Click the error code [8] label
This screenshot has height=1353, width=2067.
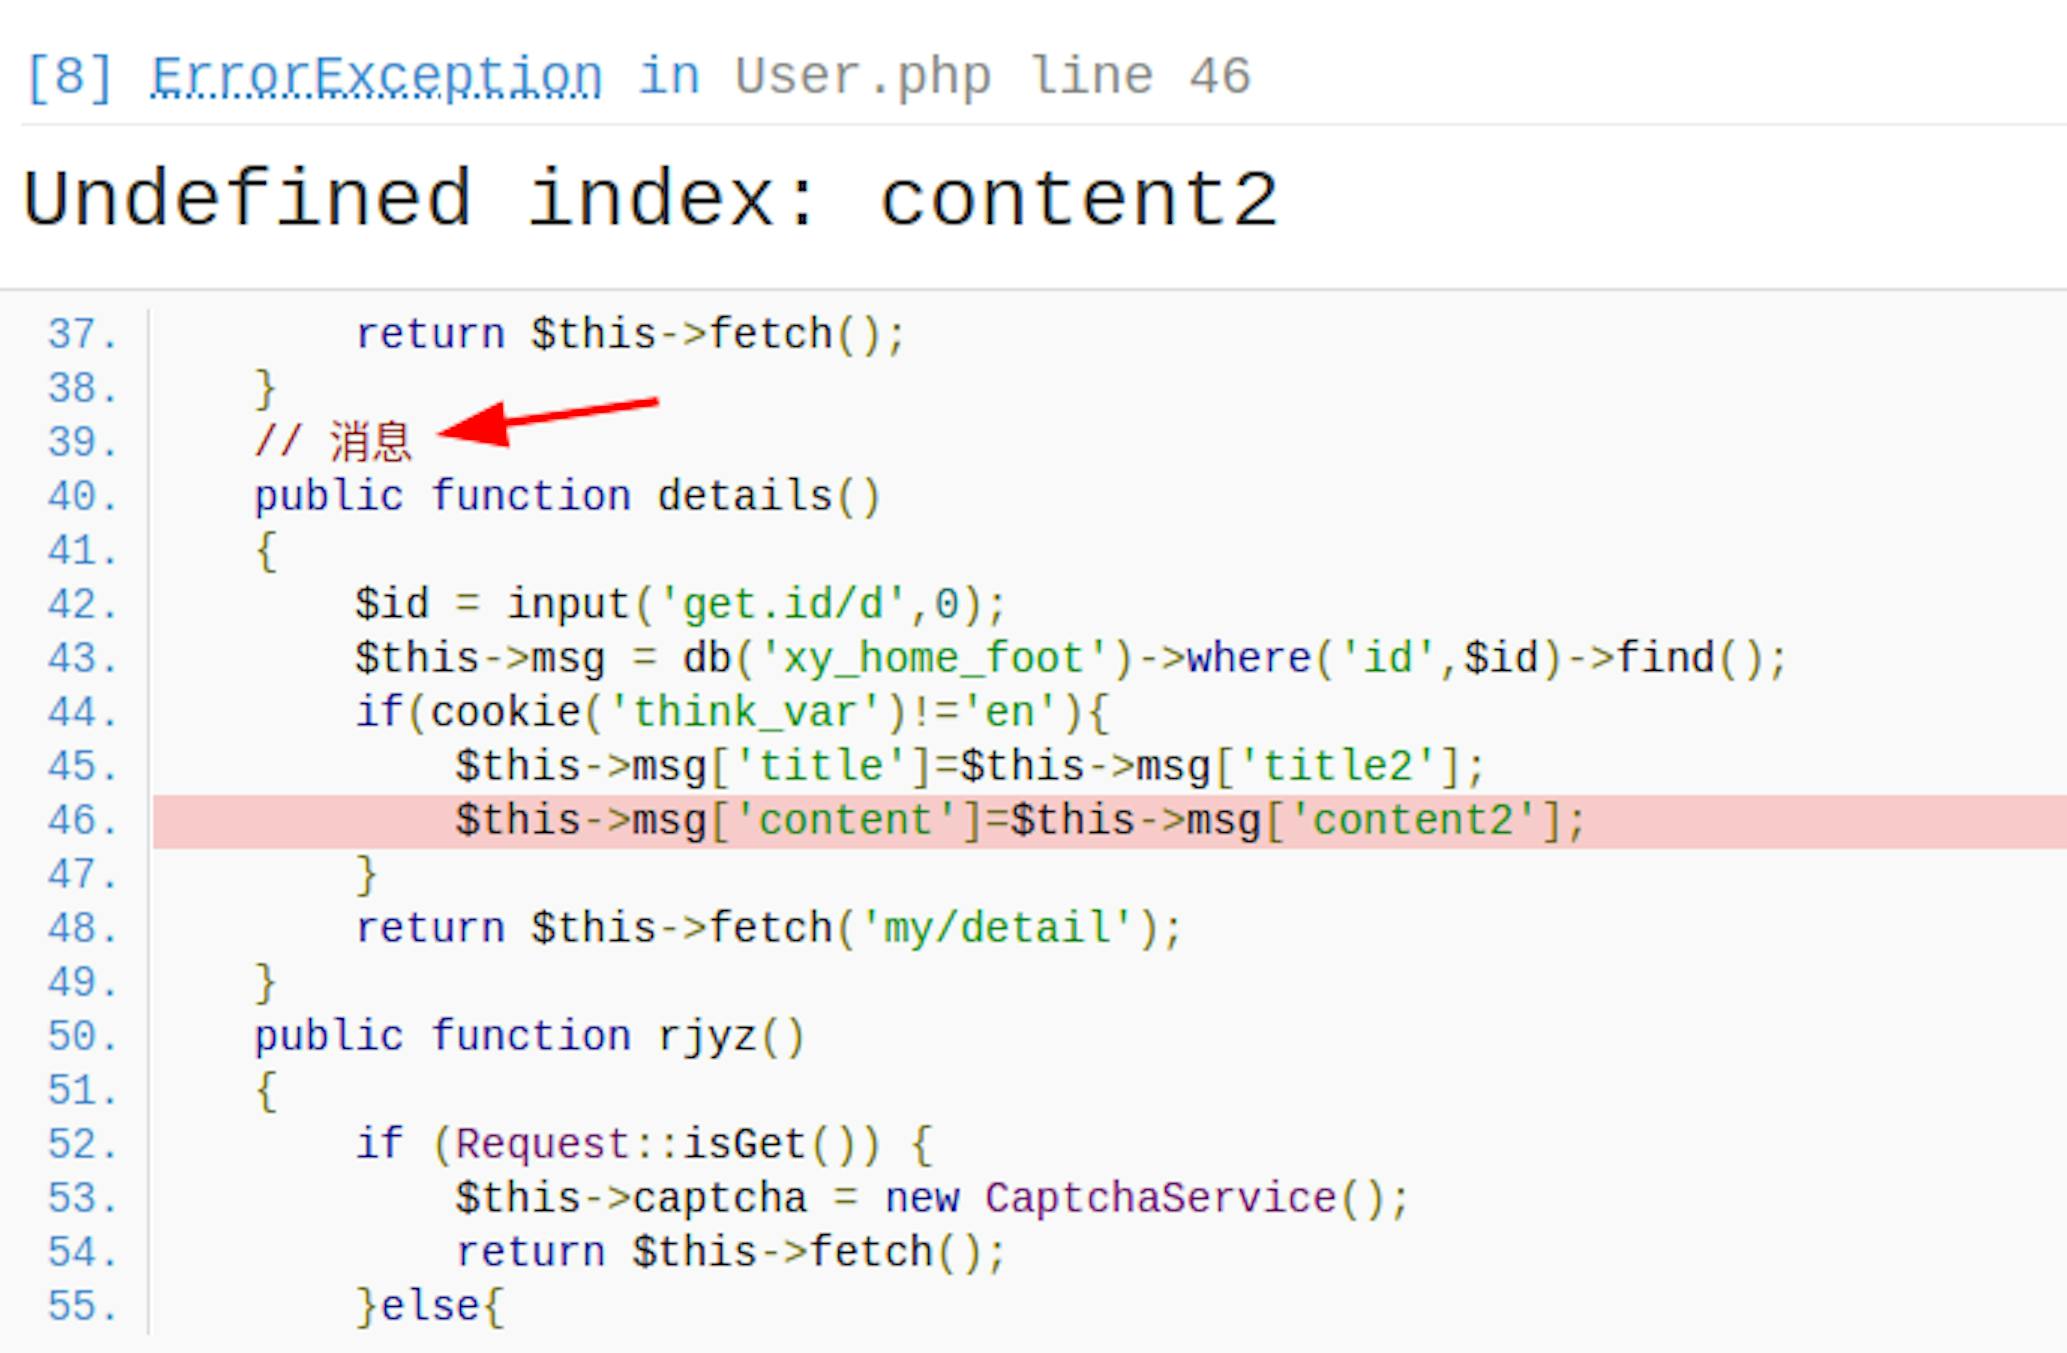point(69,77)
